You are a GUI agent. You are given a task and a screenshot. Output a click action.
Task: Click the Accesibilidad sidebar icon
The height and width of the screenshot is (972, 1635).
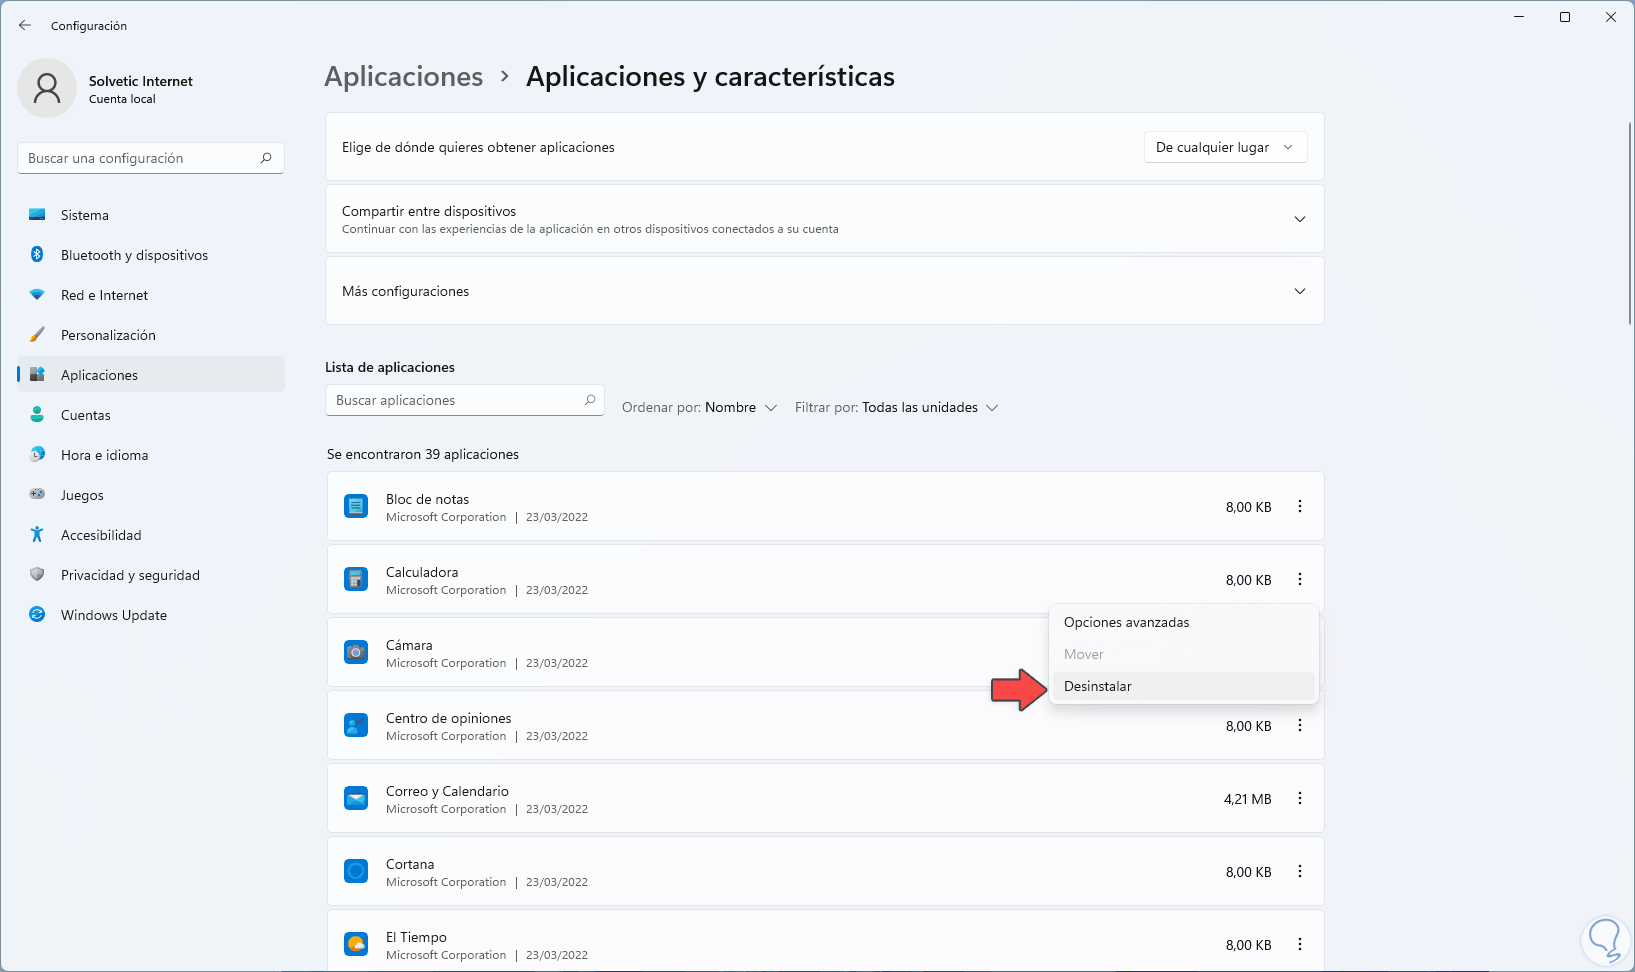pyautogui.click(x=37, y=535)
